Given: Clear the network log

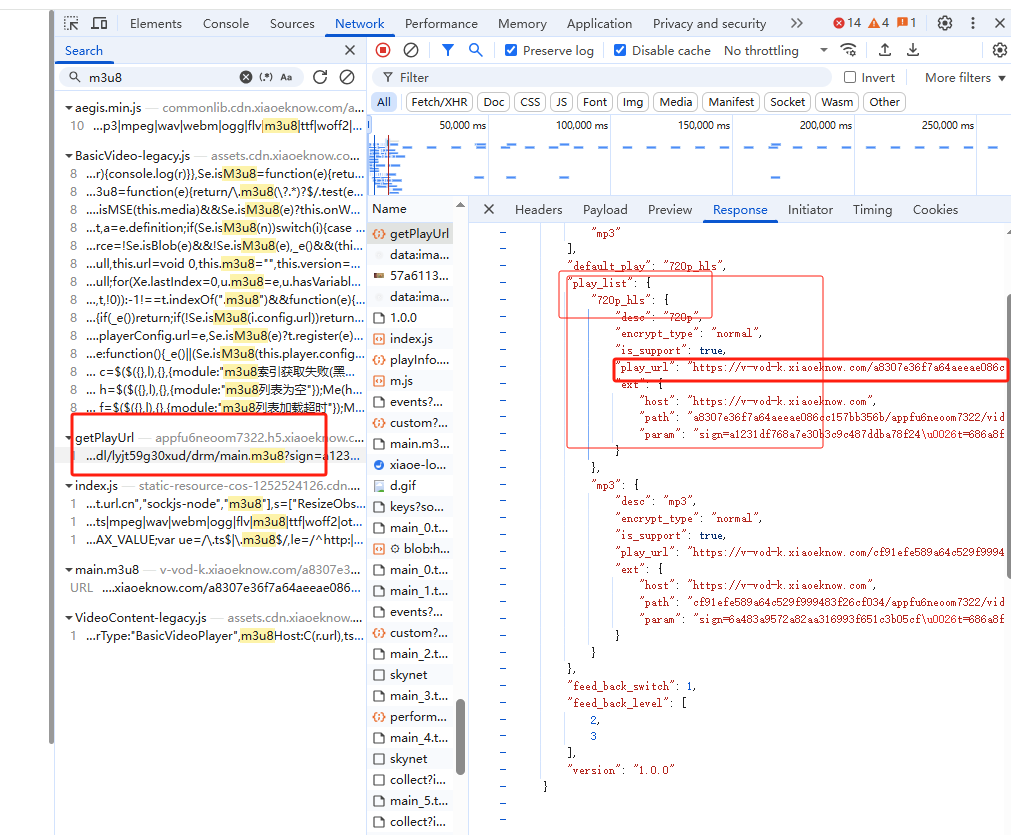Looking at the screenshot, I should [x=411, y=50].
